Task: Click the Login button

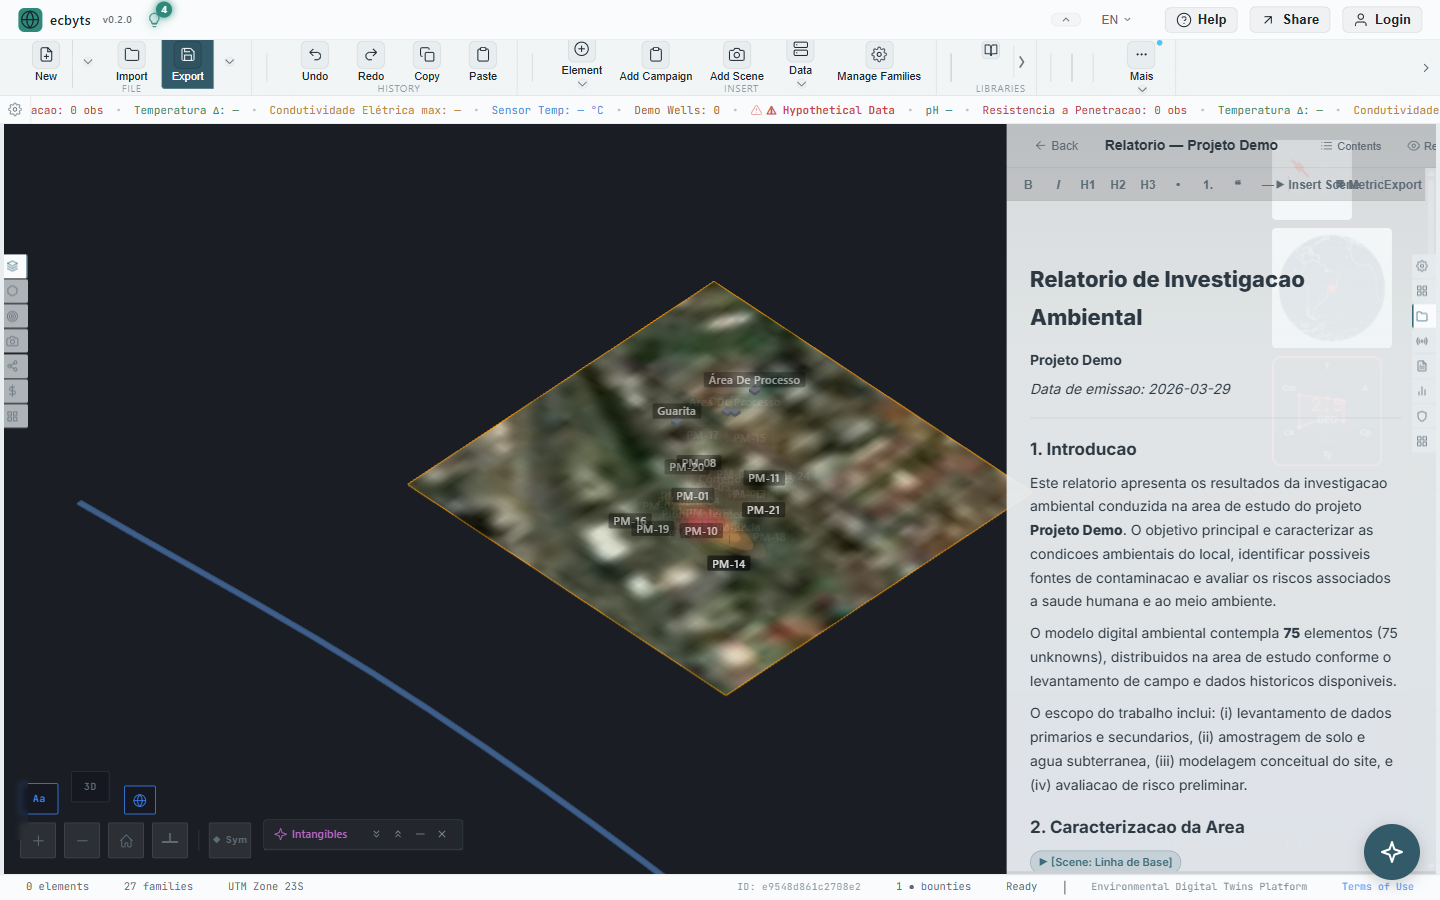Action: click(x=1382, y=19)
